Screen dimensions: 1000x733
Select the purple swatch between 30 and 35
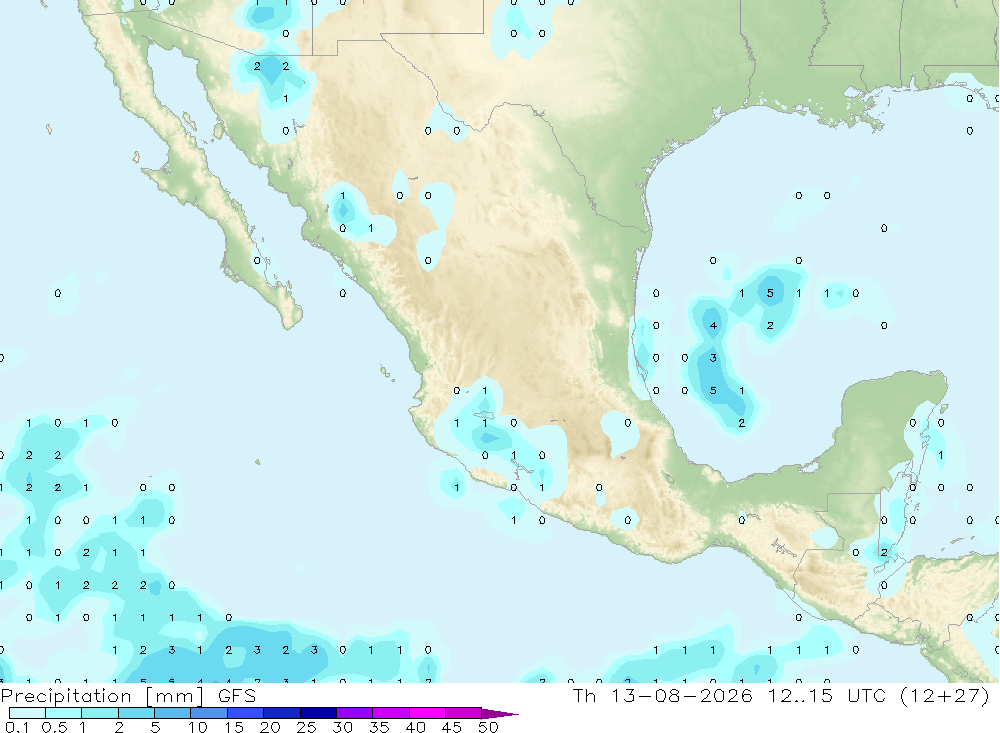pyautogui.click(x=355, y=713)
